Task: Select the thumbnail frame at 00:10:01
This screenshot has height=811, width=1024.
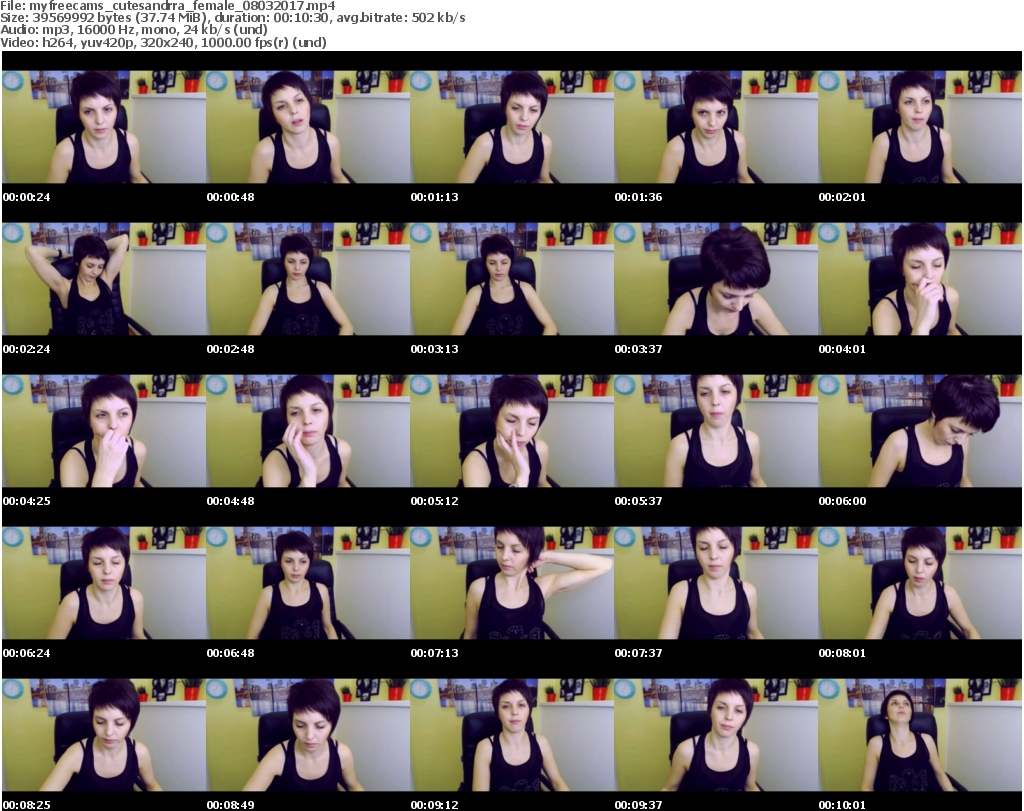Action: pyautogui.click(x=920, y=735)
